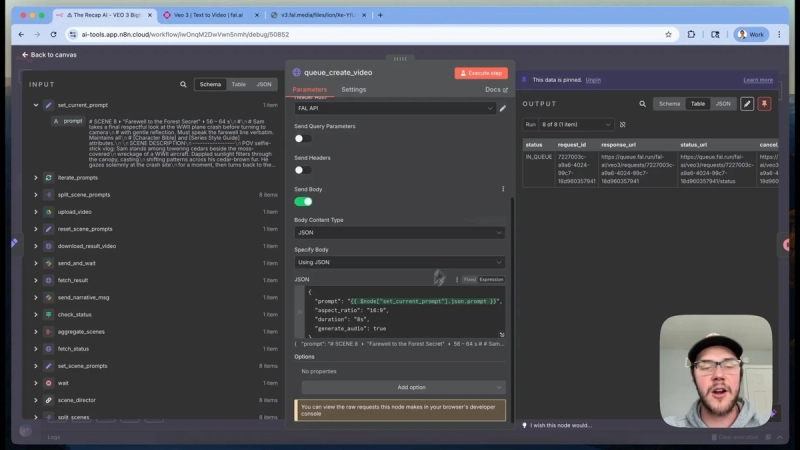Select Fixed mode for JSON field
800x450 pixels.
click(470, 280)
